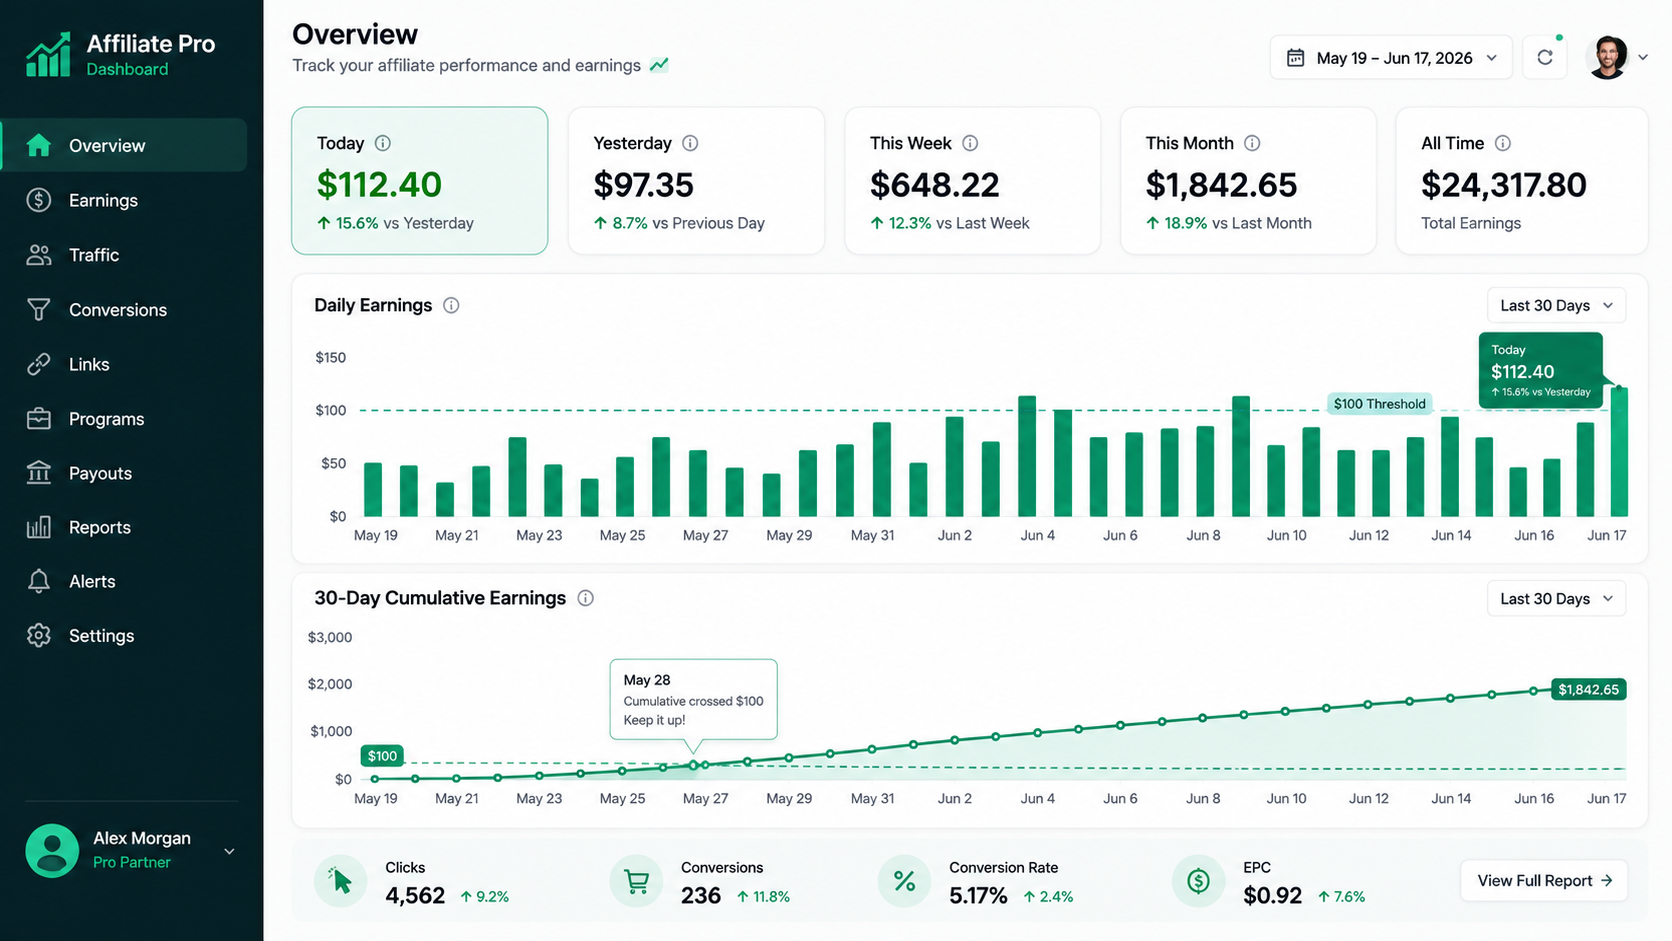Open the Daily Earnings Last 30 Days dropdown
The height and width of the screenshot is (941, 1672).
tap(1556, 305)
